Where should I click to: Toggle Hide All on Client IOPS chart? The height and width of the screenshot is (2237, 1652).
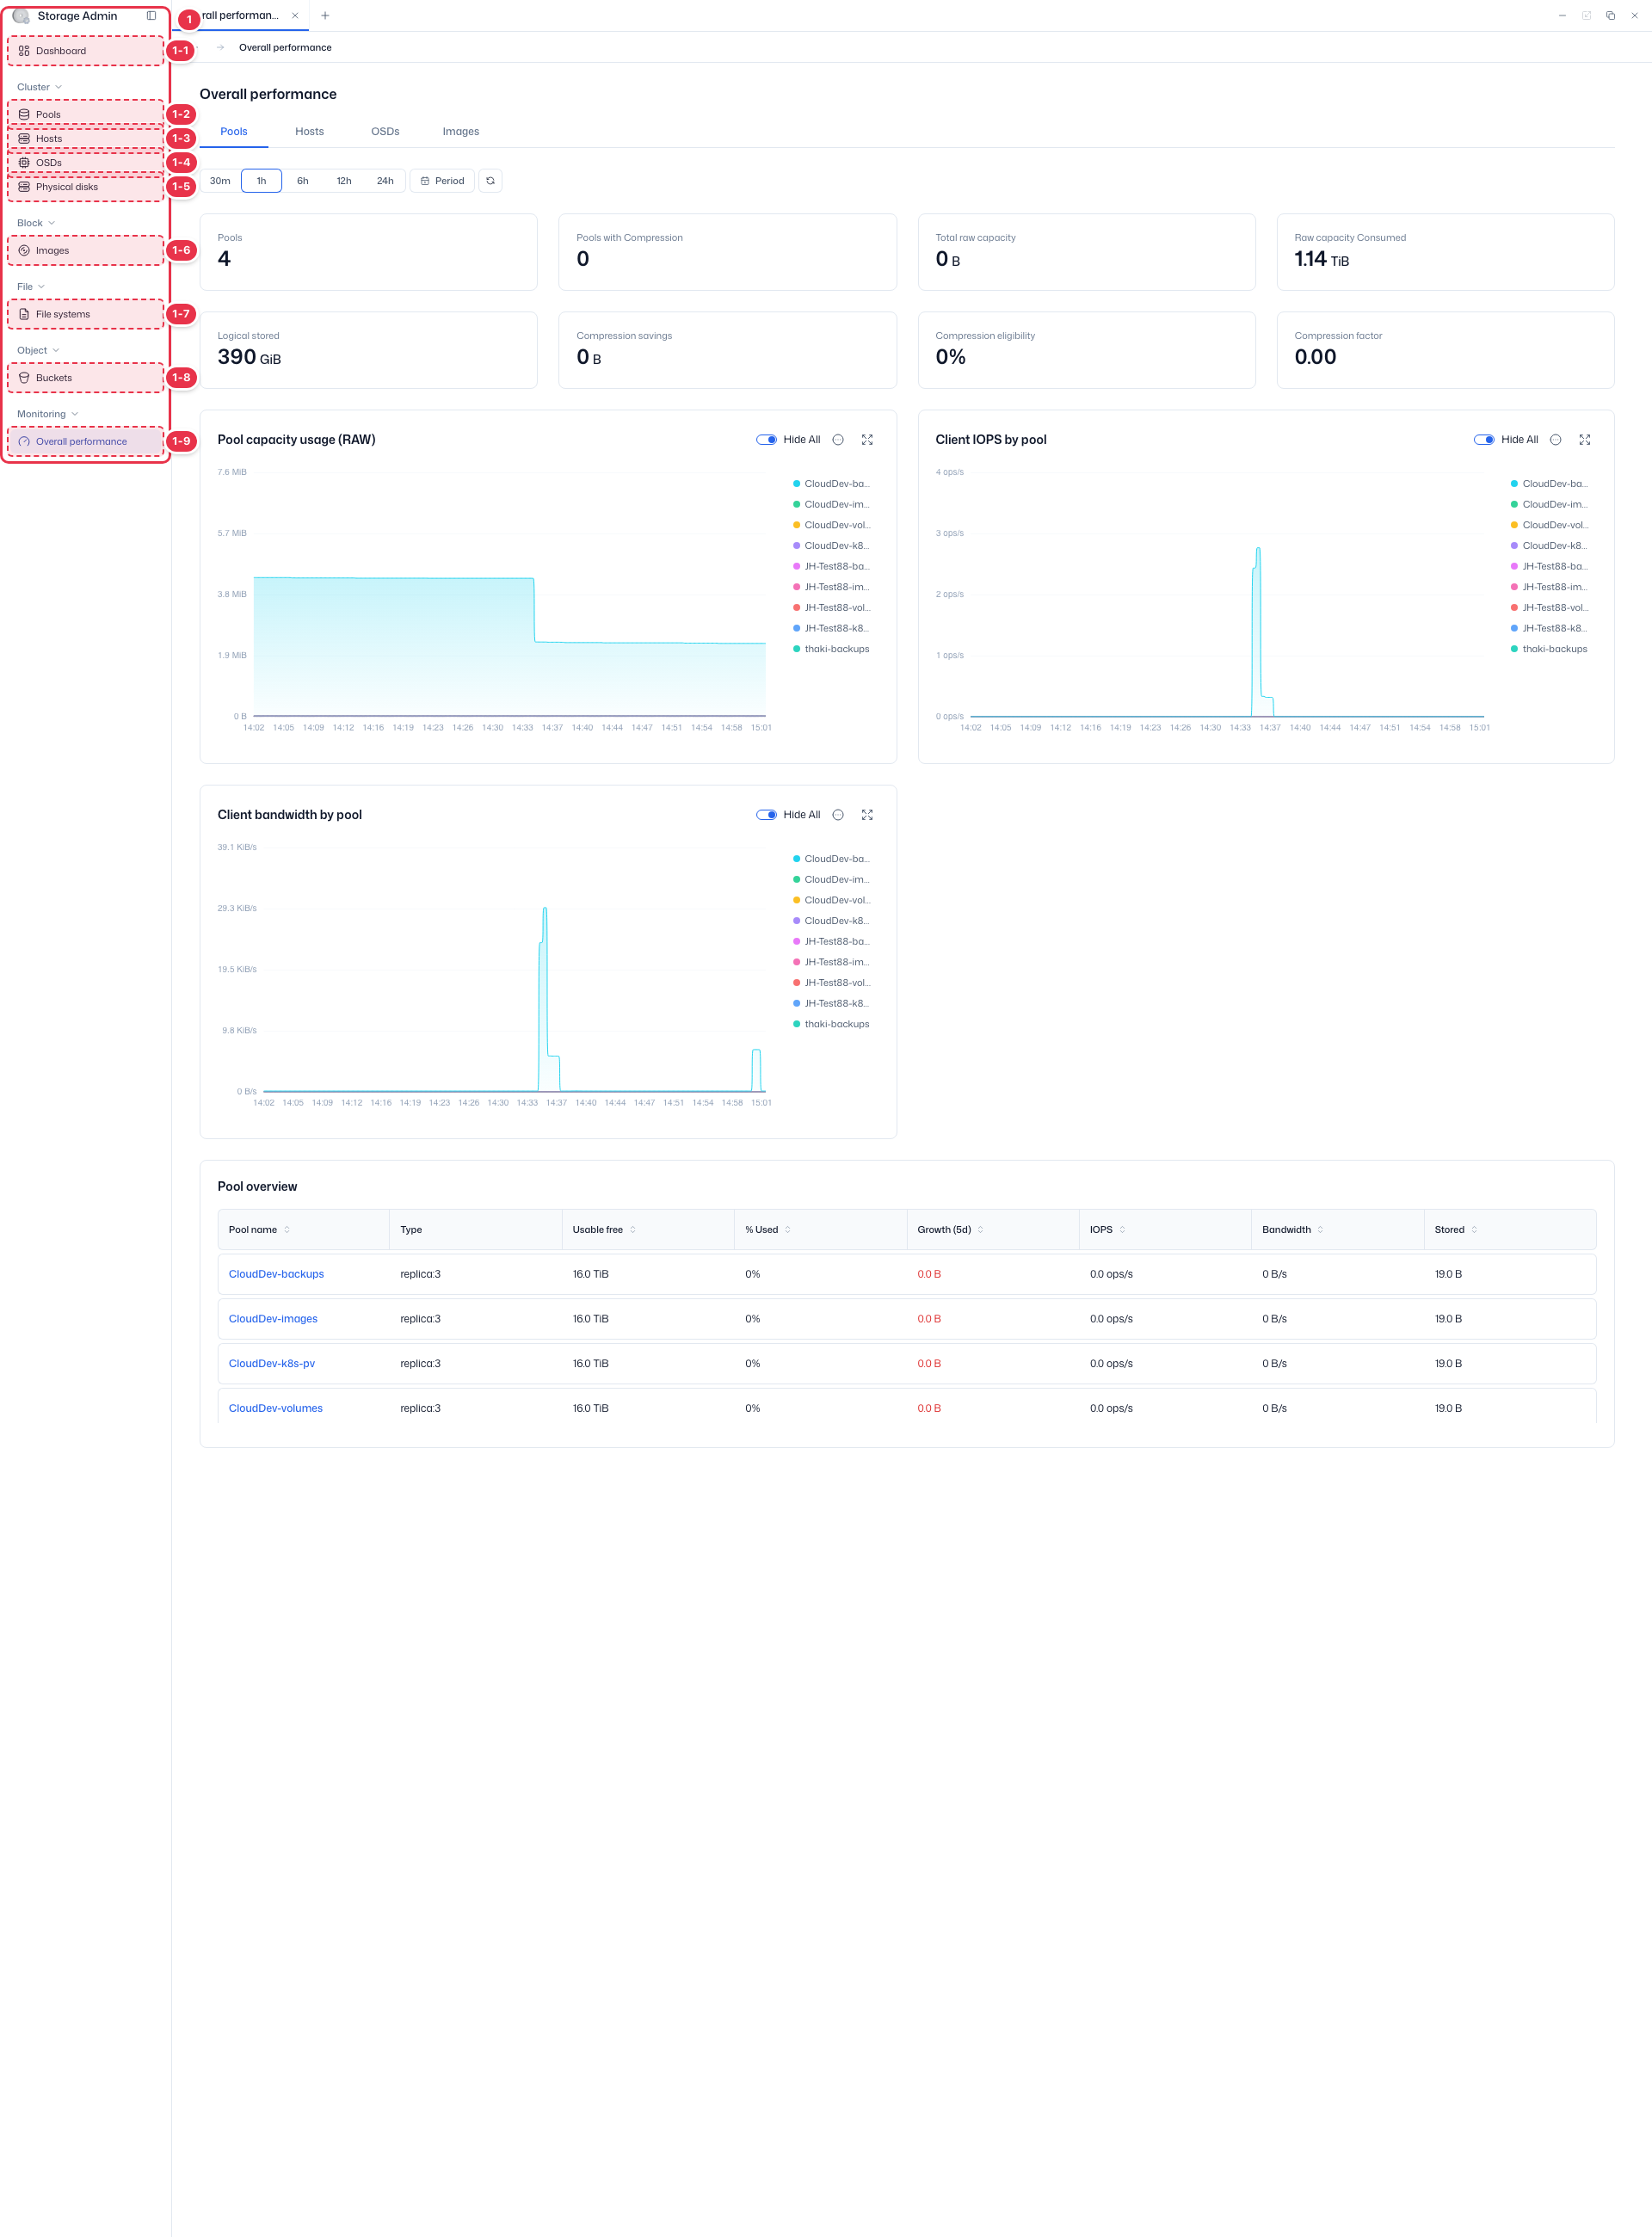(x=1485, y=440)
